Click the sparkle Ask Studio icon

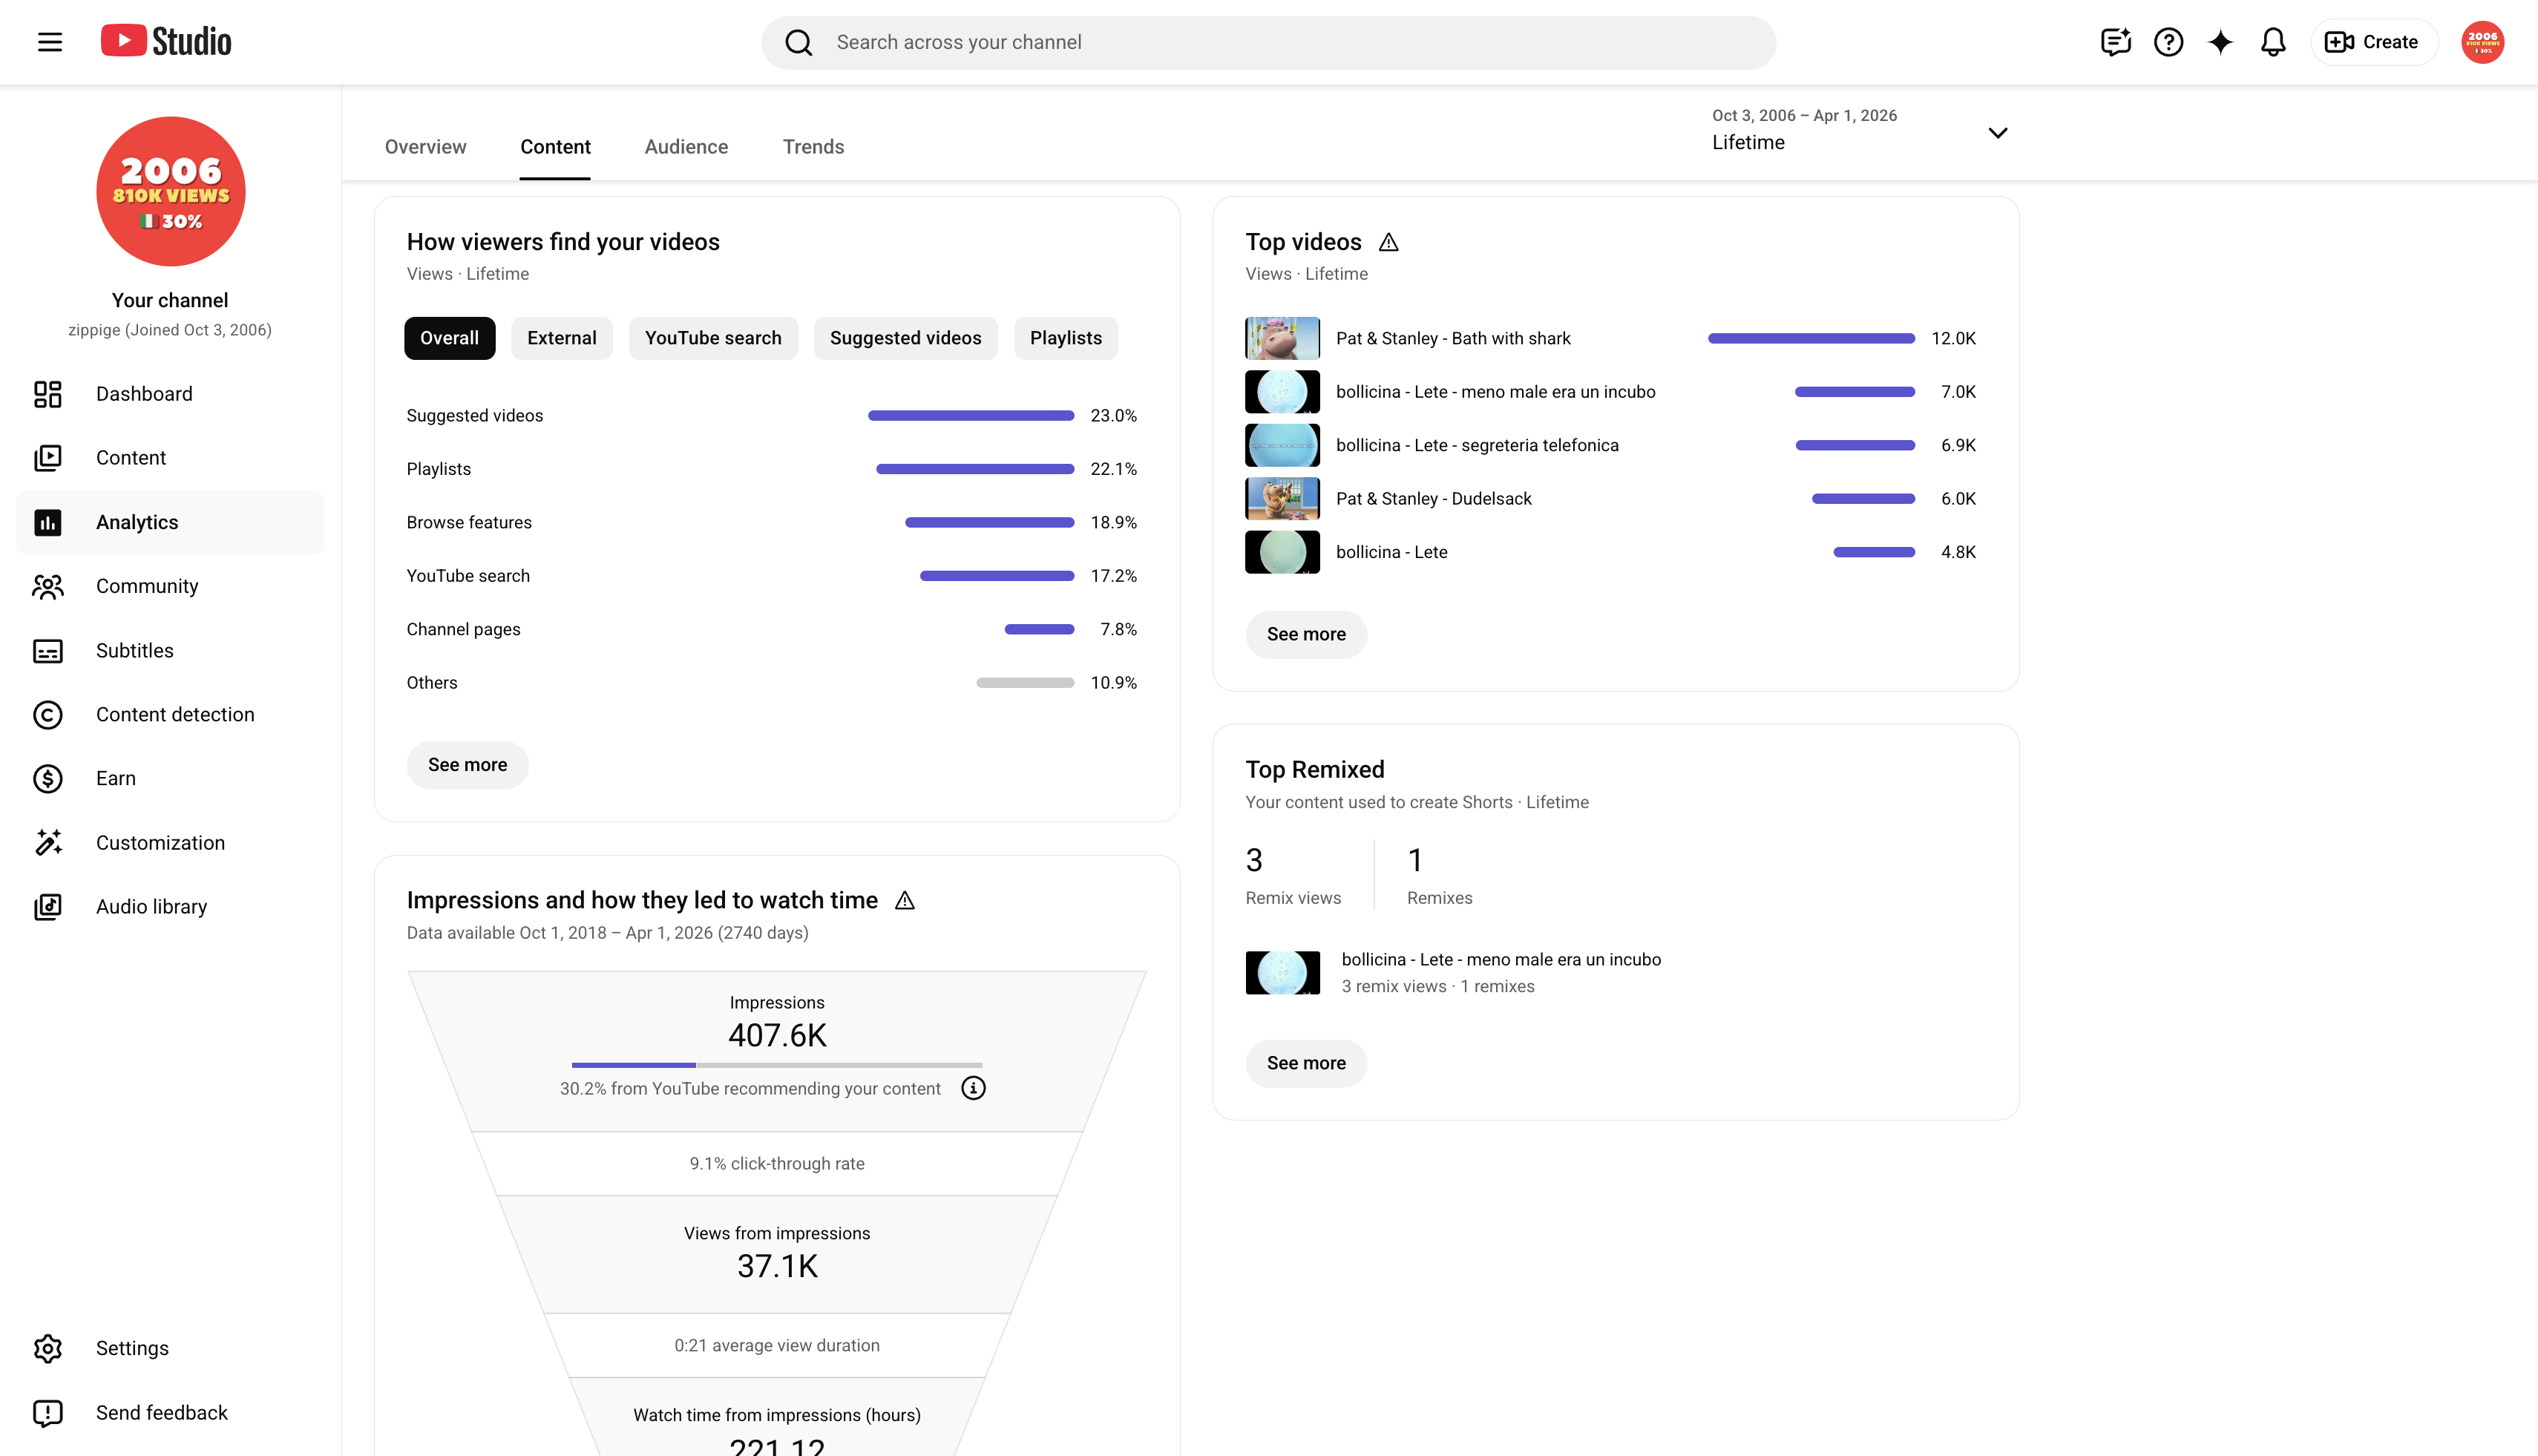2220,42
